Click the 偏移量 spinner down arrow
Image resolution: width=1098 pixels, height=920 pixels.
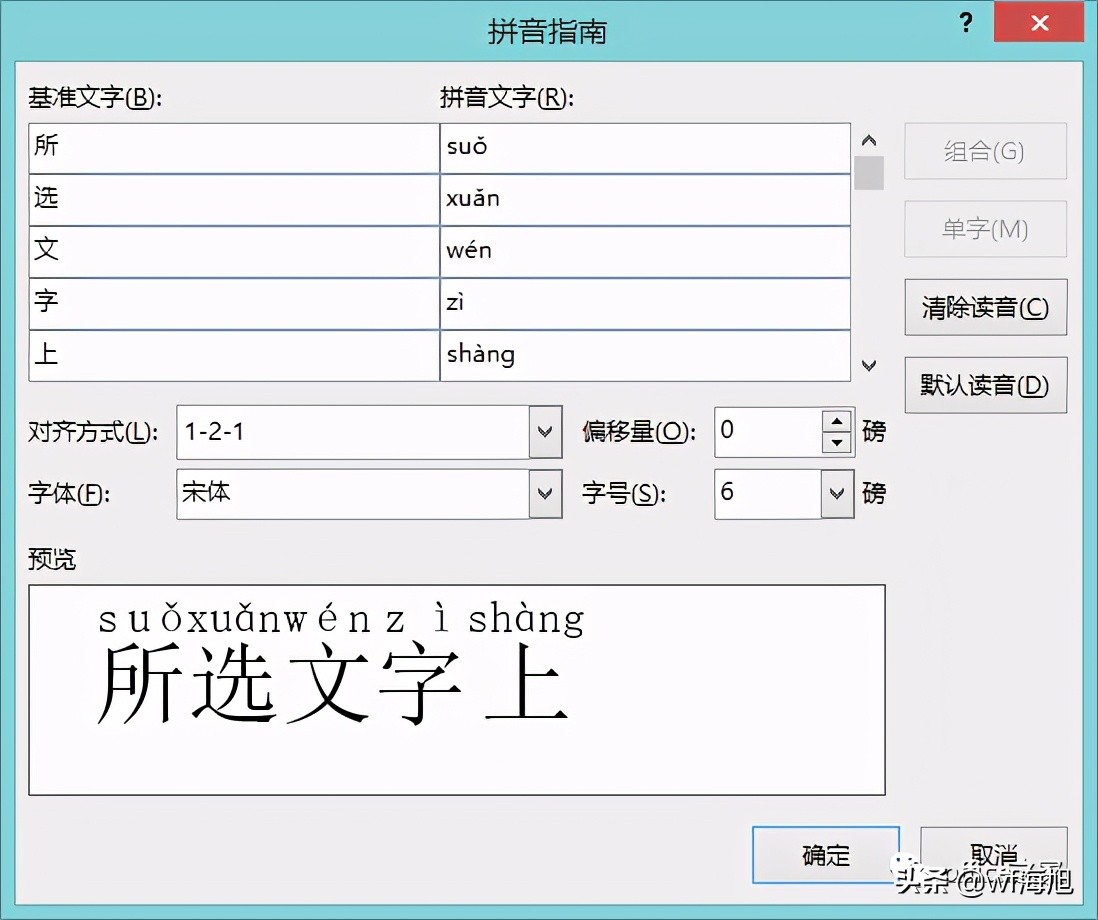[x=837, y=442]
